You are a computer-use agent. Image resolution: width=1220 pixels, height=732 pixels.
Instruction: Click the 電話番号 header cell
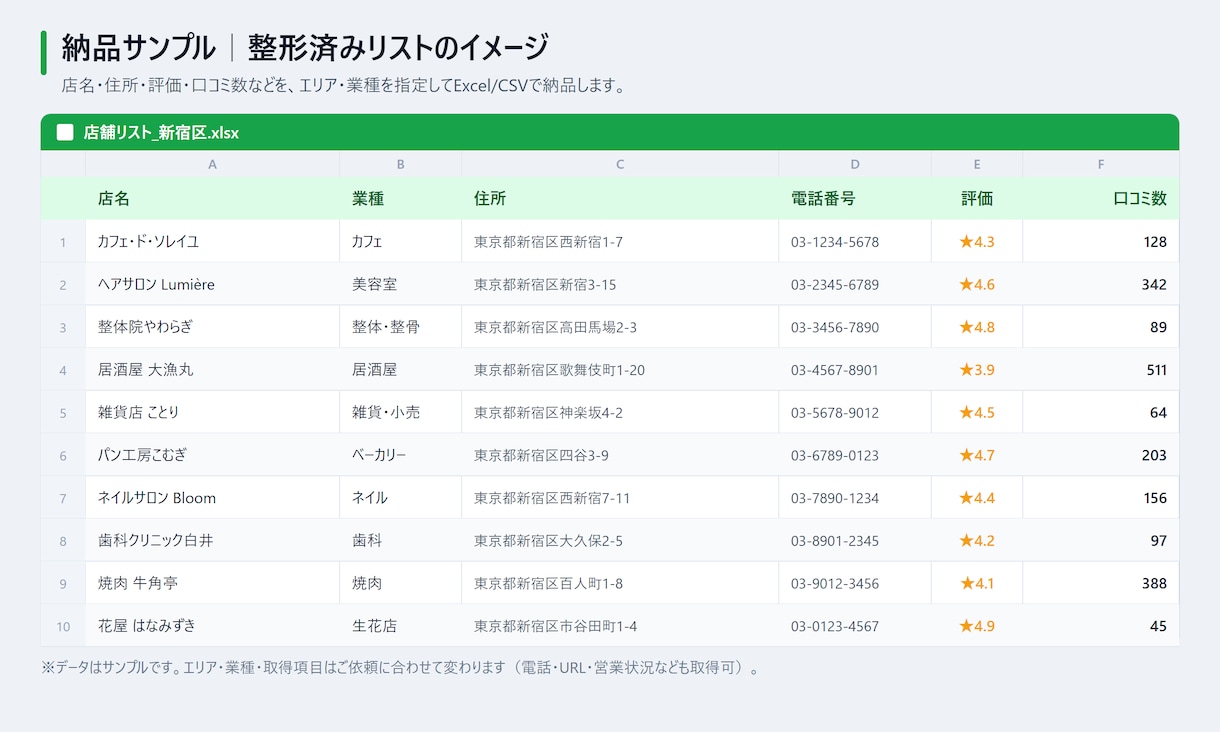click(x=855, y=198)
